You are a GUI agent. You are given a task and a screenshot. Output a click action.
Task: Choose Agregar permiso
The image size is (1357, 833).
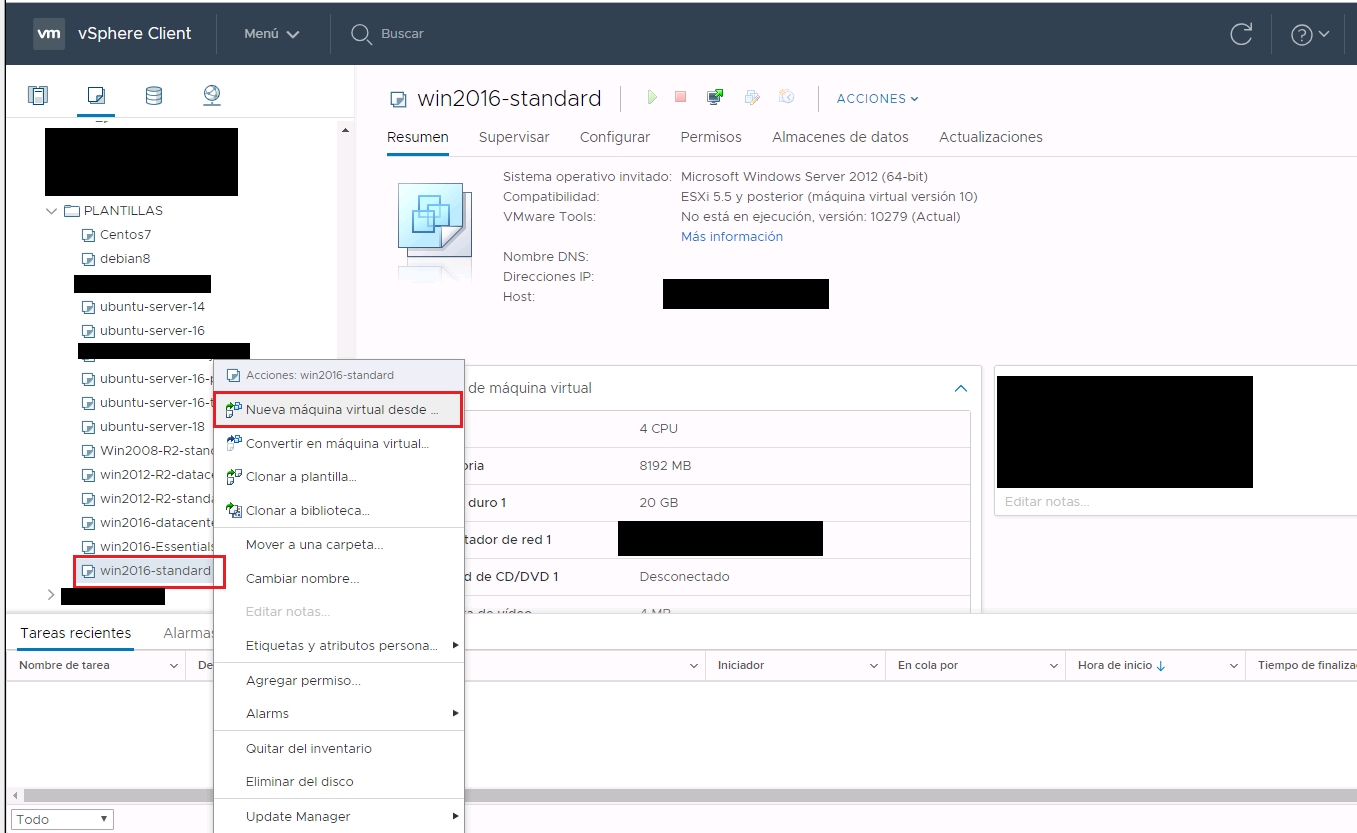[x=339, y=681]
